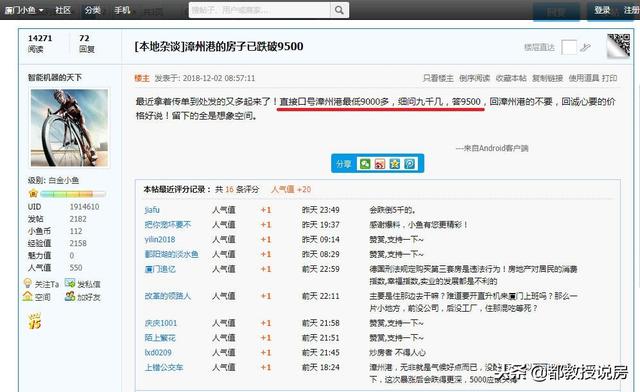
Task: Click the 关注Ta lightbulb icon
Action: (28, 283)
